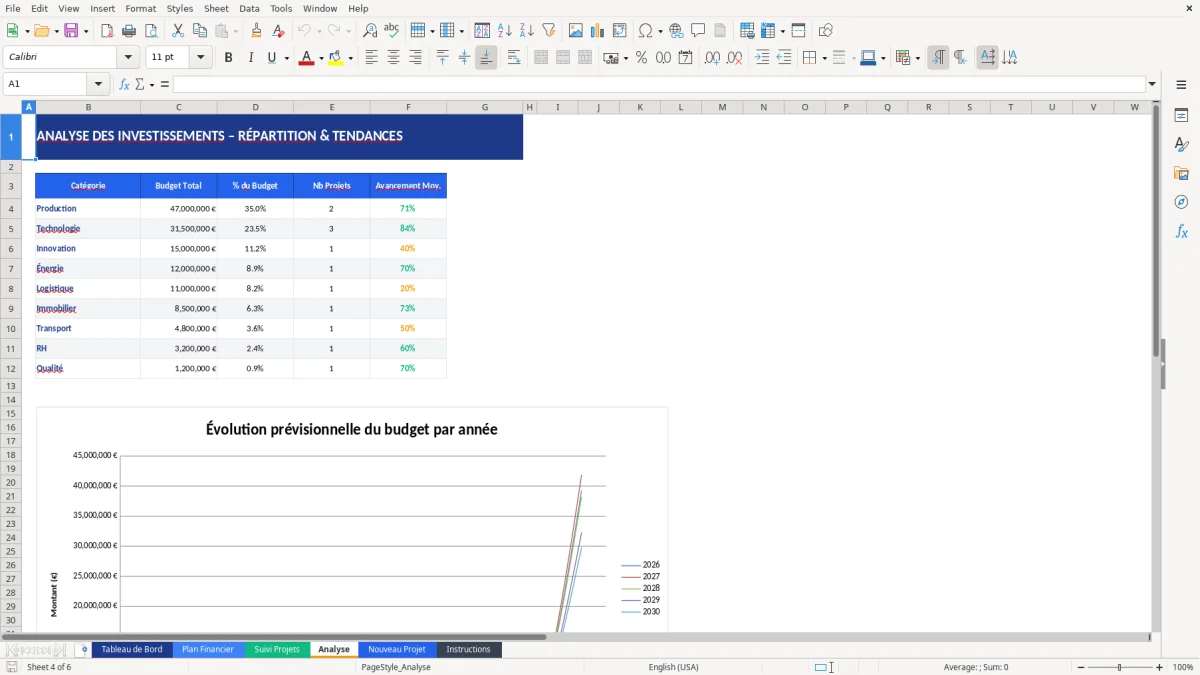The width and height of the screenshot is (1200, 675).
Task: Toggle italic formatting
Action: 249,57
